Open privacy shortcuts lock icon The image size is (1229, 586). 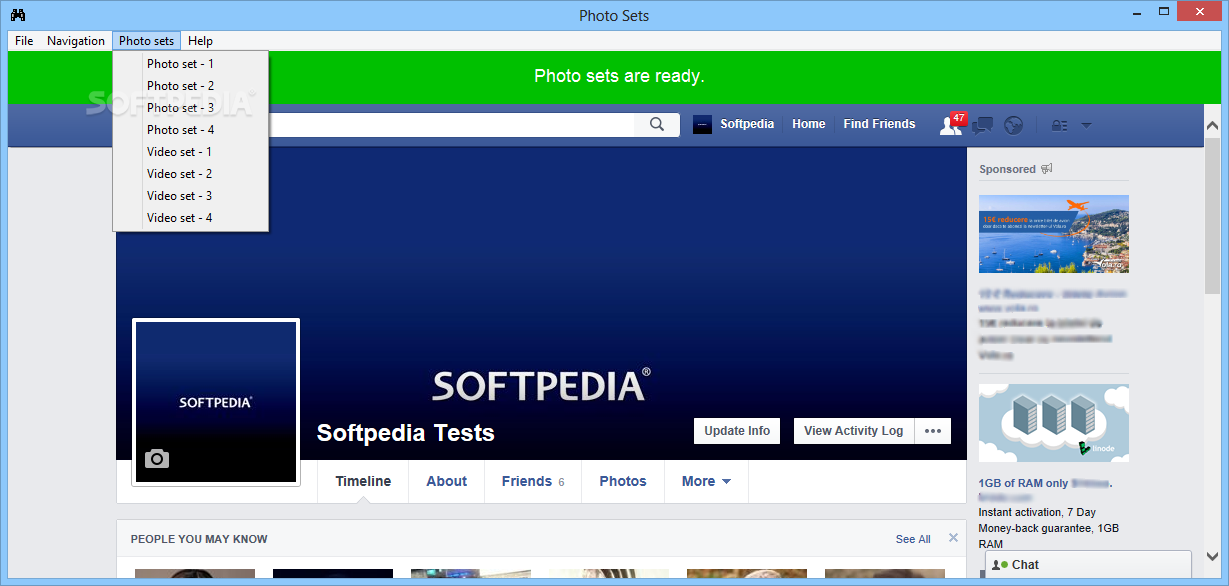tap(1060, 125)
